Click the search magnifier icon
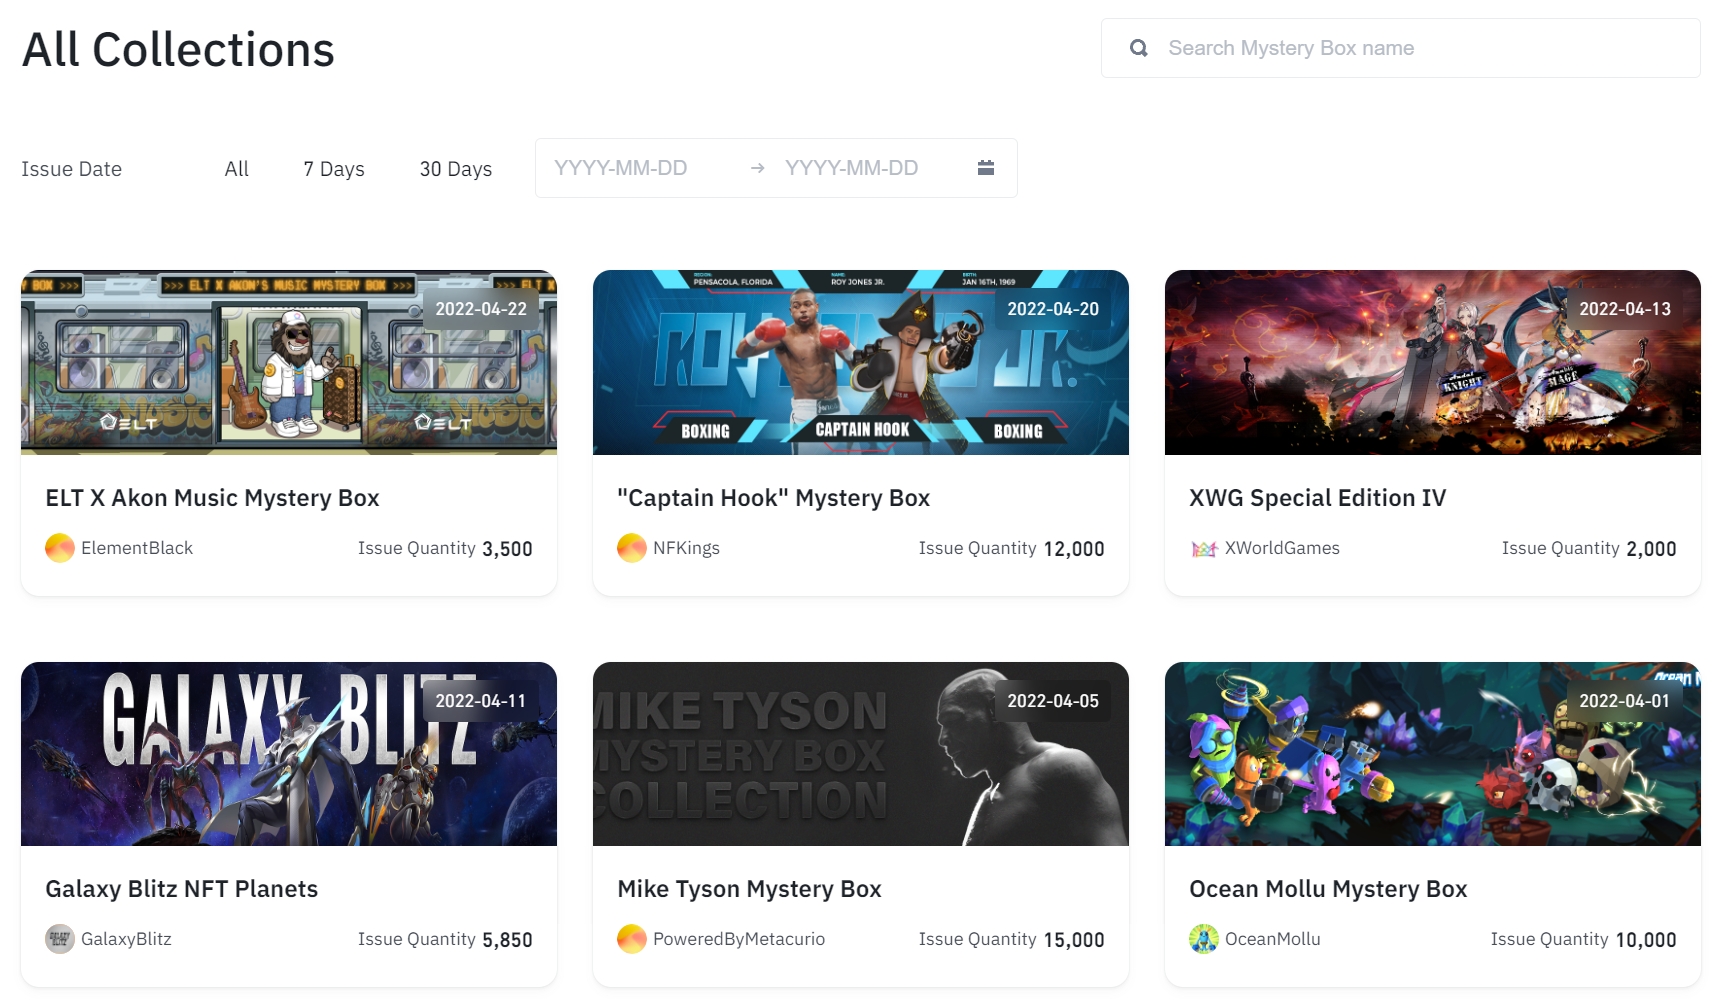The width and height of the screenshot is (1725, 1004). tap(1138, 48)
